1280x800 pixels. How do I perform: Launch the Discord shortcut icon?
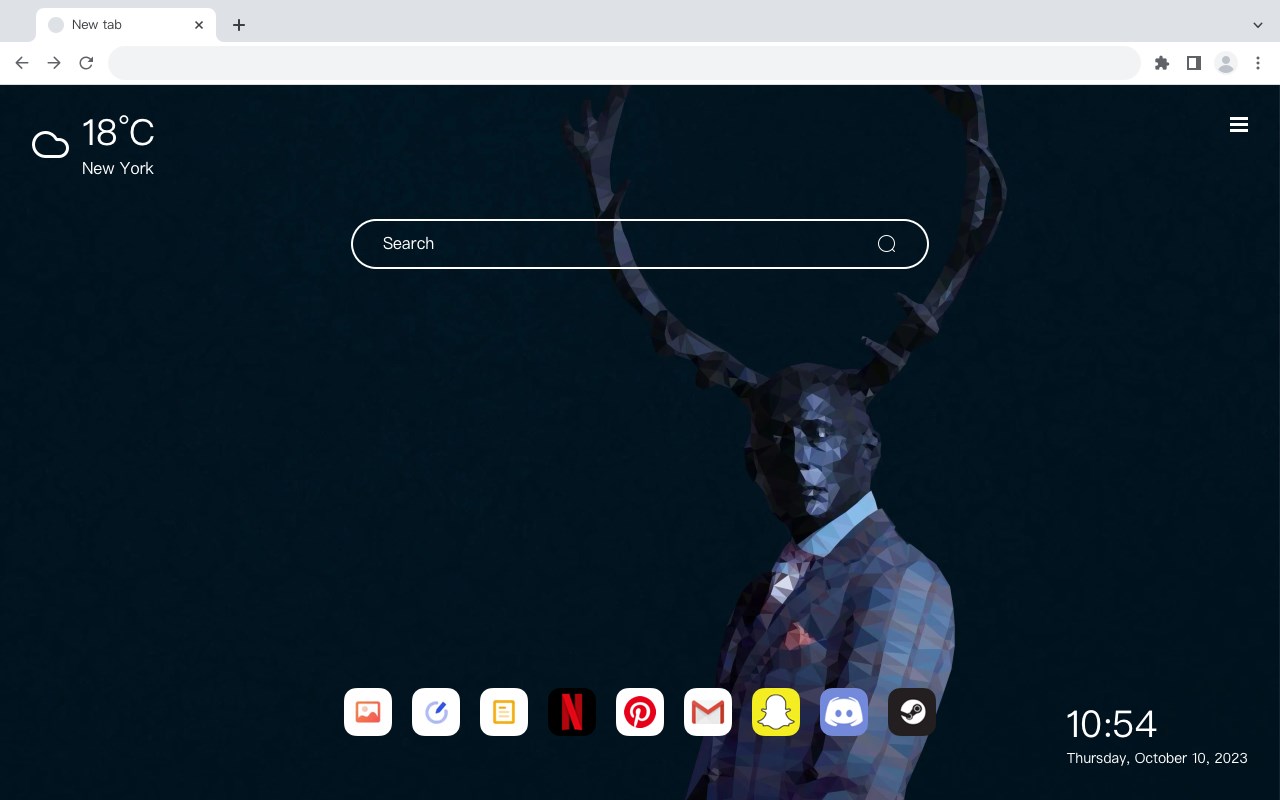(844, 712)
